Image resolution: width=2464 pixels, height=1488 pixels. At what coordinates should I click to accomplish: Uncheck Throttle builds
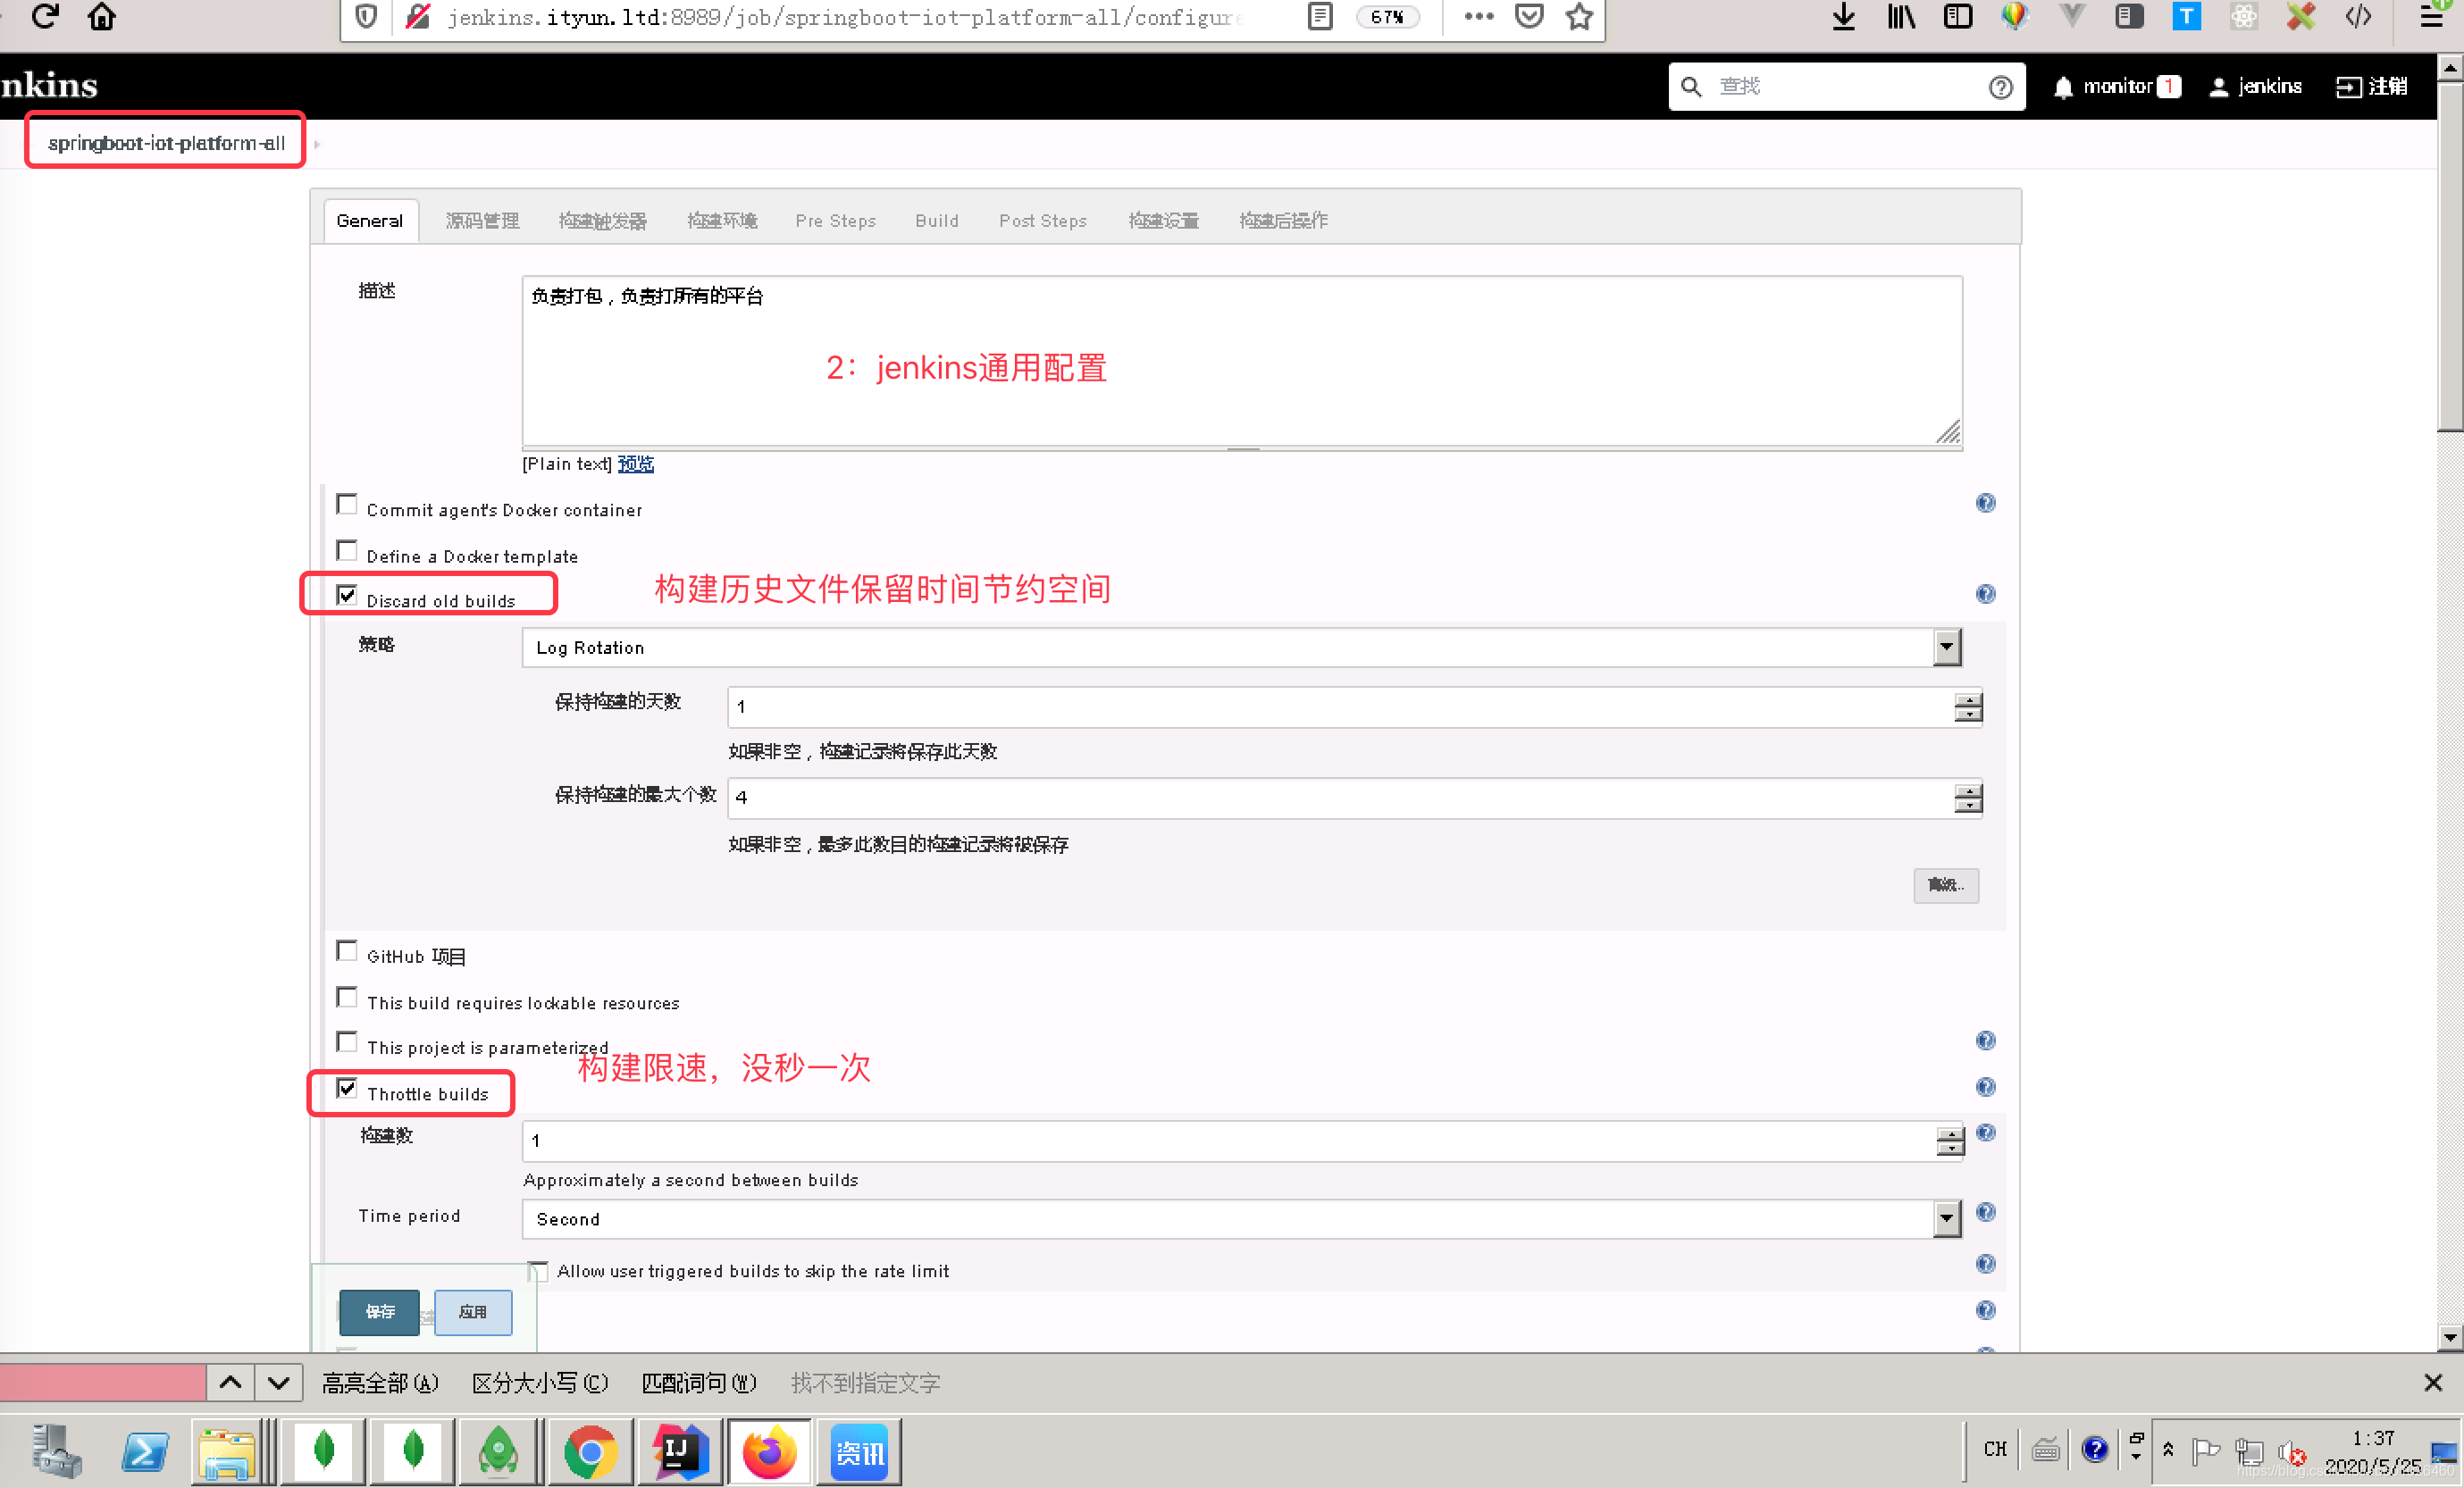[x=347, y=1088]
